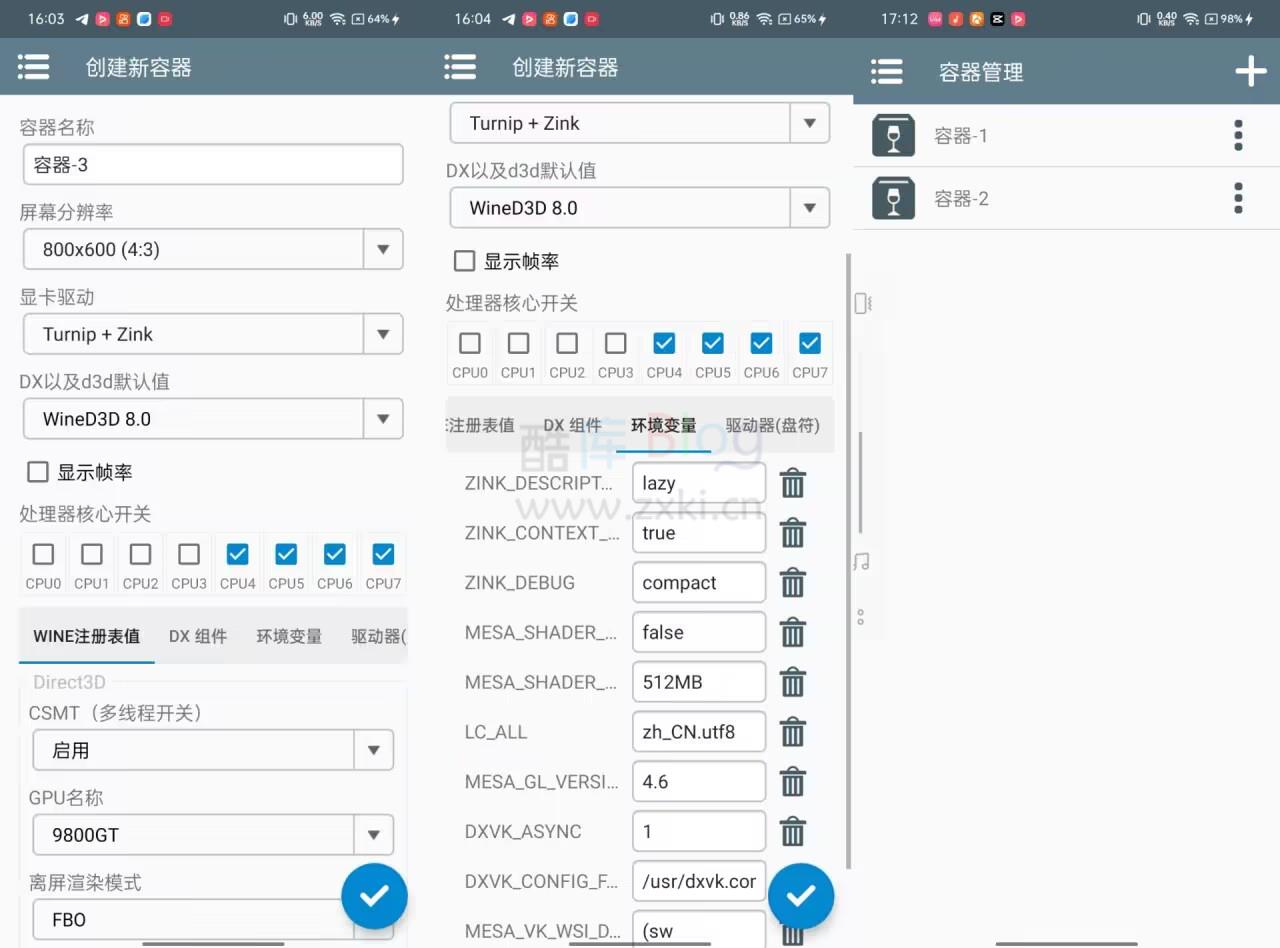Switch to the 驱动器(盘符) tab

773,425
